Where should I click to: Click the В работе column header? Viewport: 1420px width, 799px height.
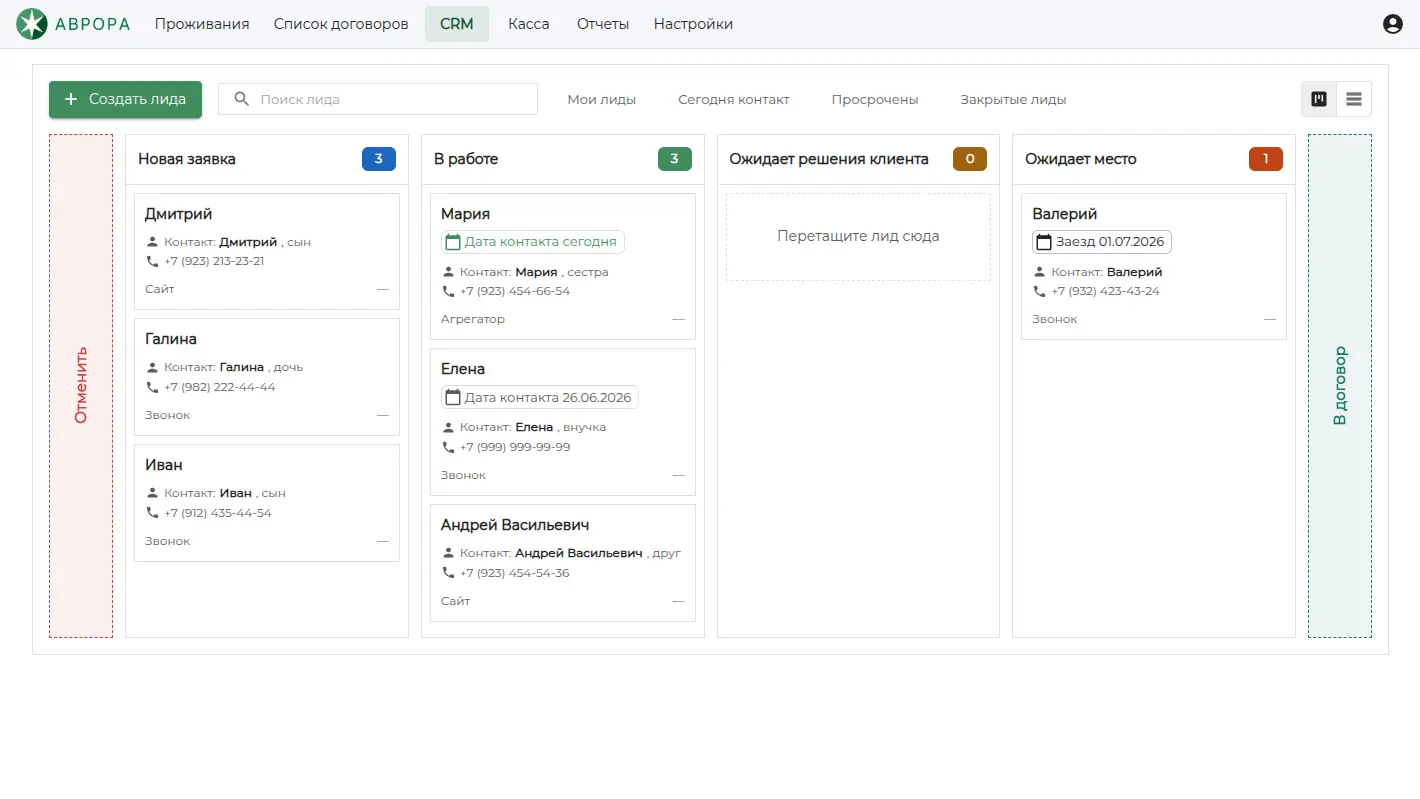[563, 159]
